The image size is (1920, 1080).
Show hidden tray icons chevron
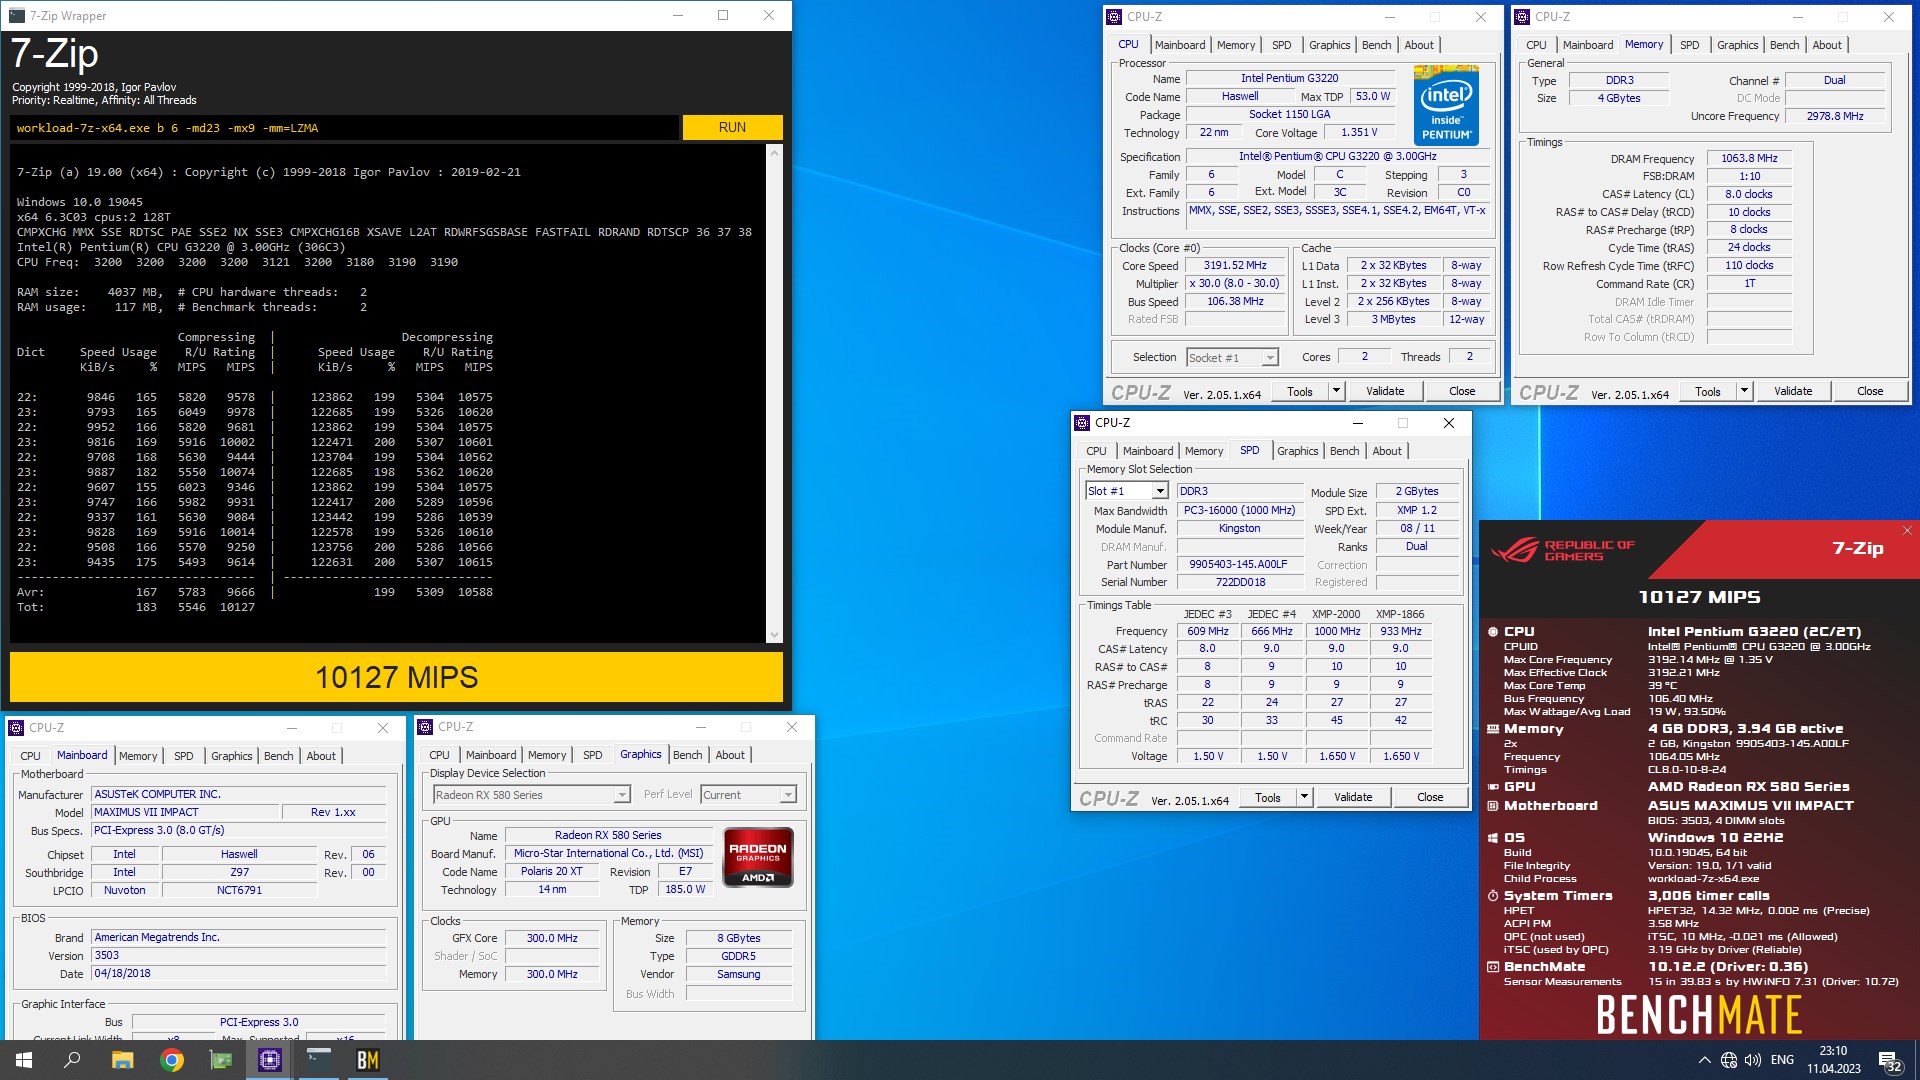coord(1704,1060)
